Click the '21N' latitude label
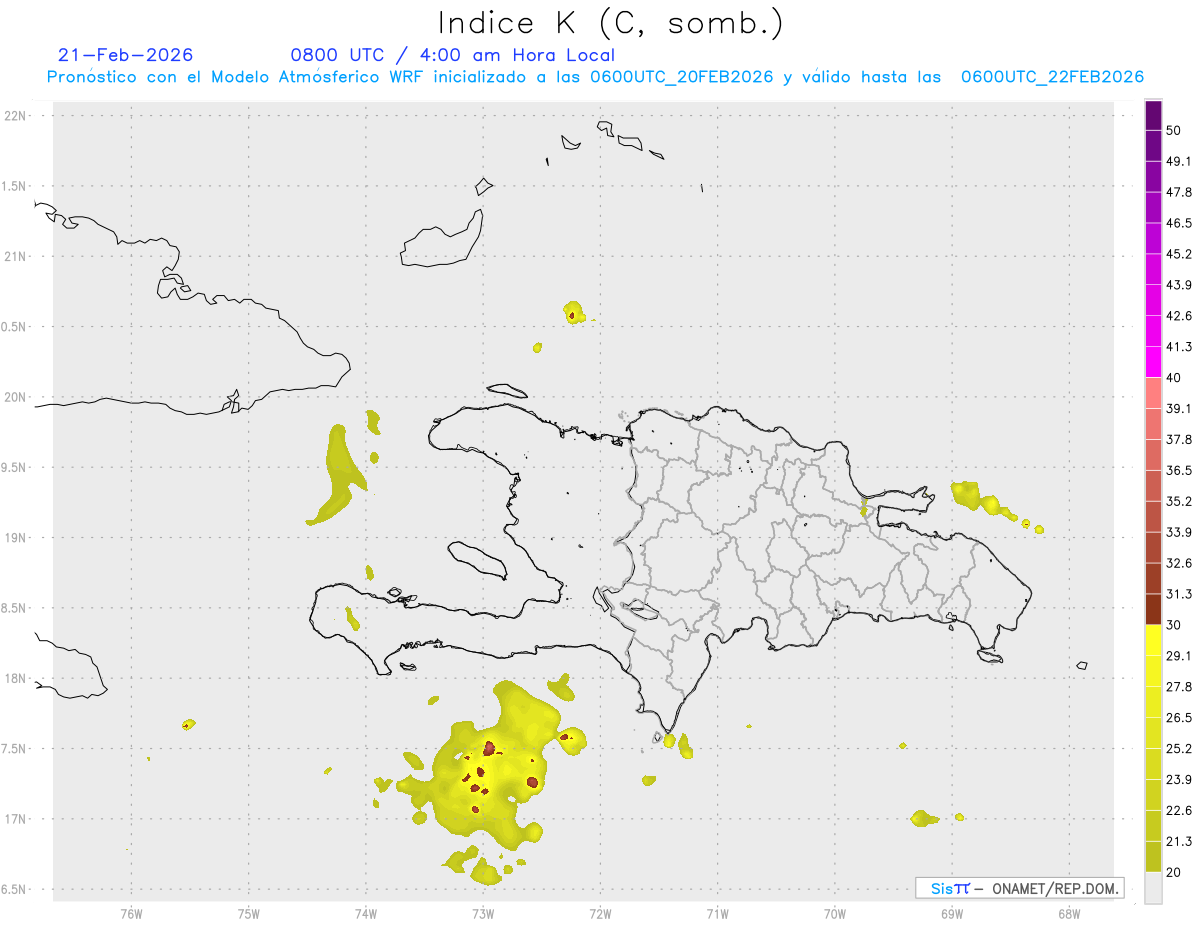This screenshot has height=927, width=1200. 16,257
